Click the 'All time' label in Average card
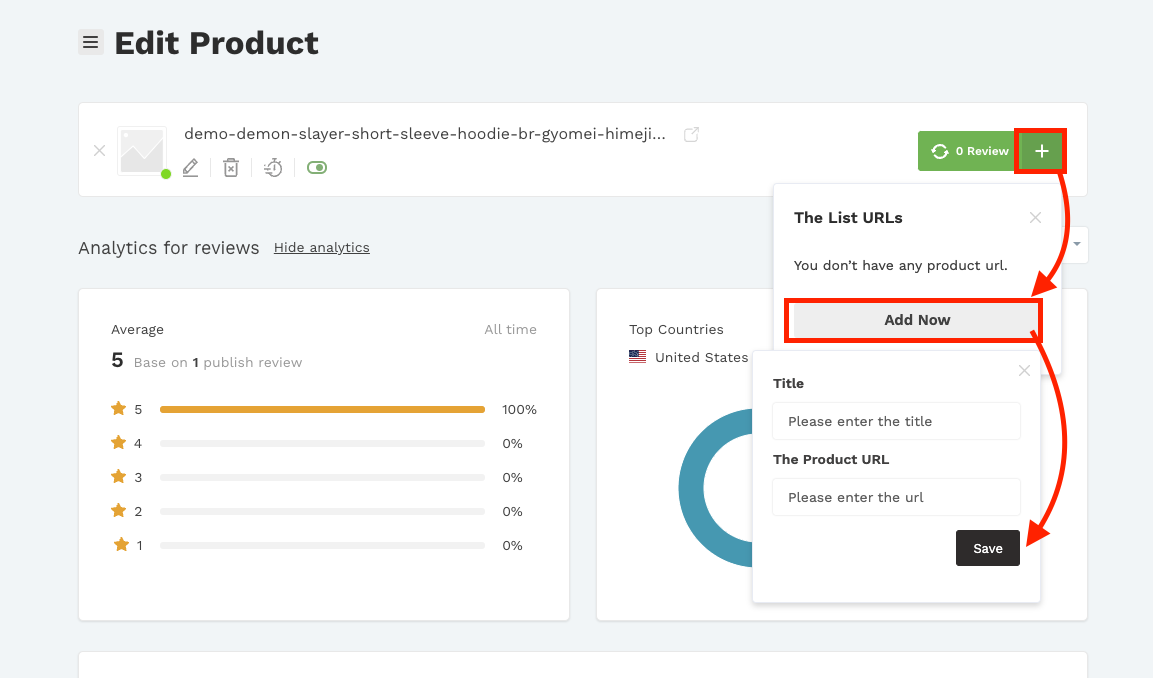 (x=510, y=329)
